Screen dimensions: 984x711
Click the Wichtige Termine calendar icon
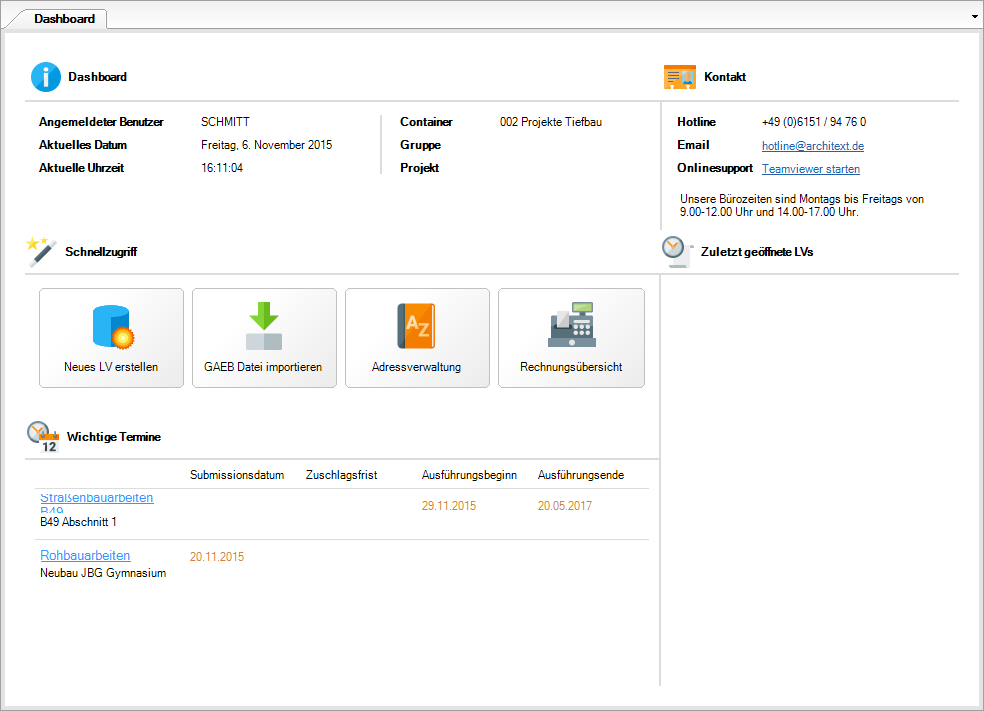pos(43,437)
